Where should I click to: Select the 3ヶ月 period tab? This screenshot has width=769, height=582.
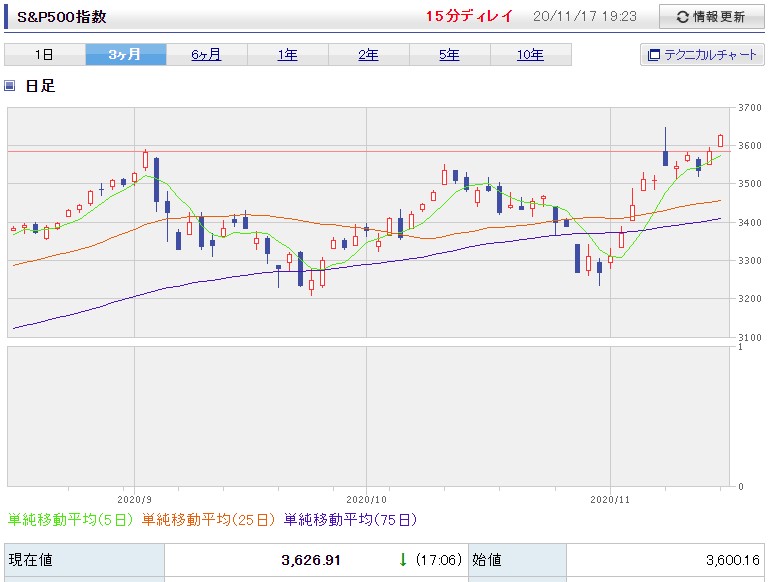[x=126, y=54]
